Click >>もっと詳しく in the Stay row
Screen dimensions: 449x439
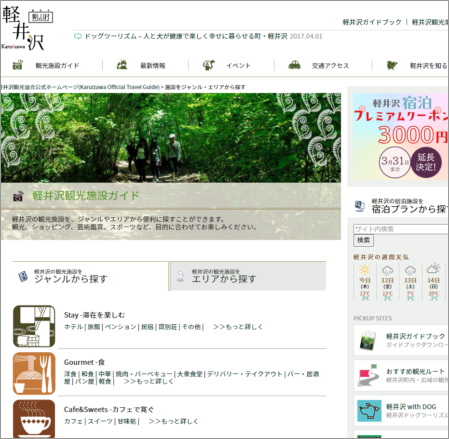(x=238, y=327)
